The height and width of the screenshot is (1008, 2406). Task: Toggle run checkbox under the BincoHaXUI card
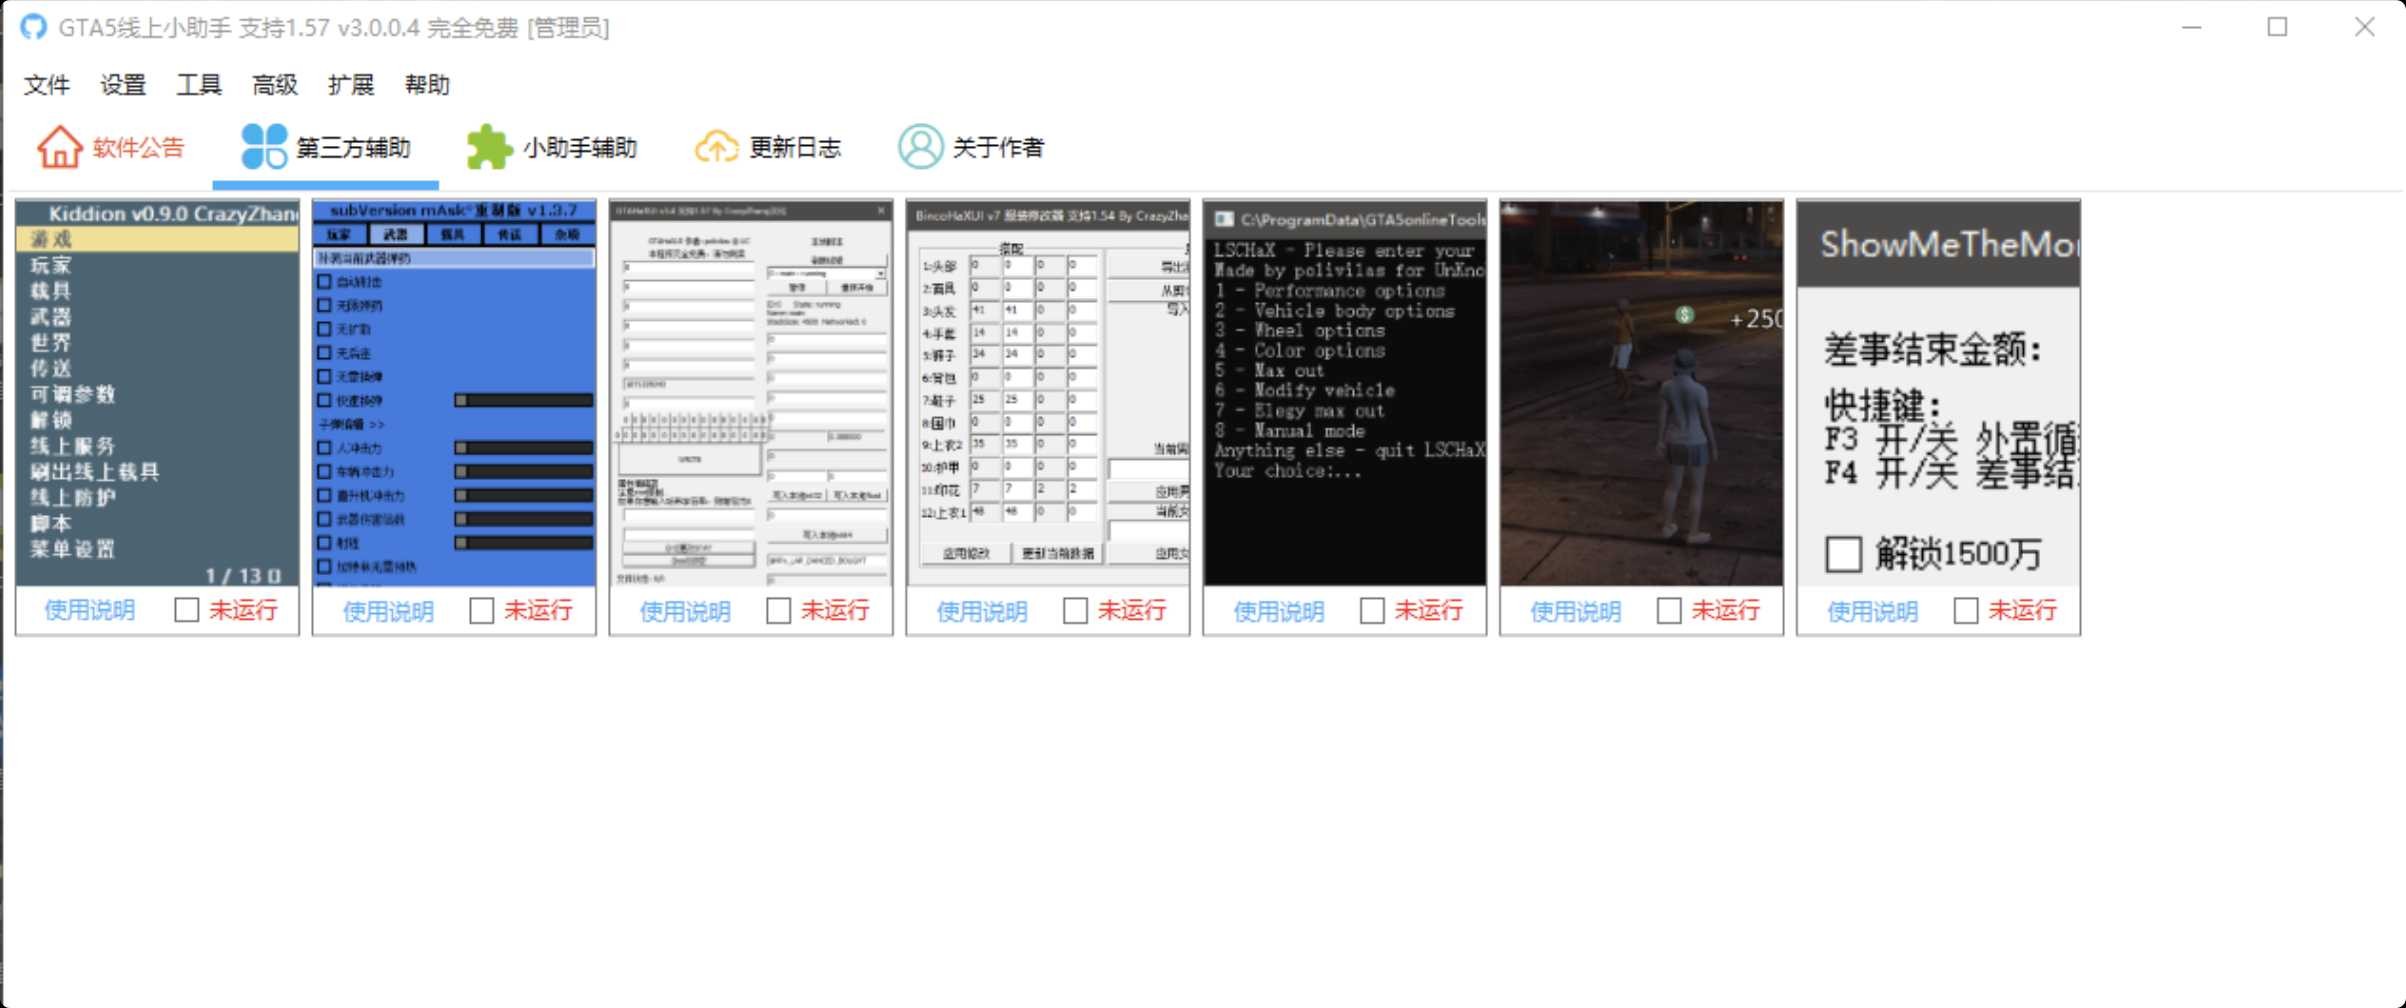point(1076,610)
